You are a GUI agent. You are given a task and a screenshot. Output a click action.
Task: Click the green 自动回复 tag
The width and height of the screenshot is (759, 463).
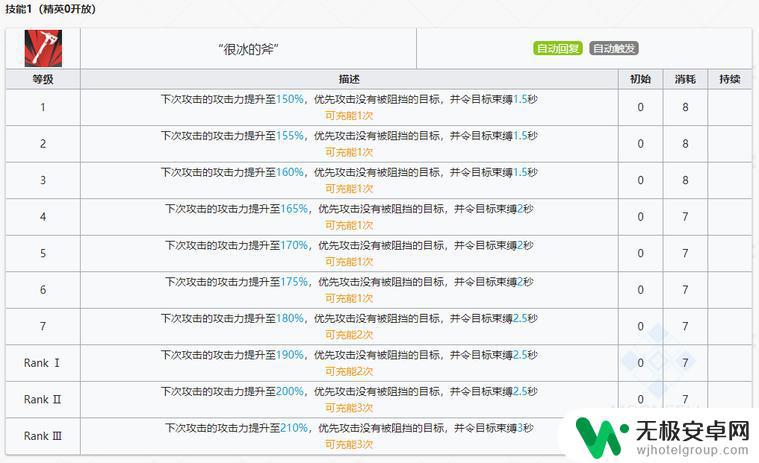[558, 48]
